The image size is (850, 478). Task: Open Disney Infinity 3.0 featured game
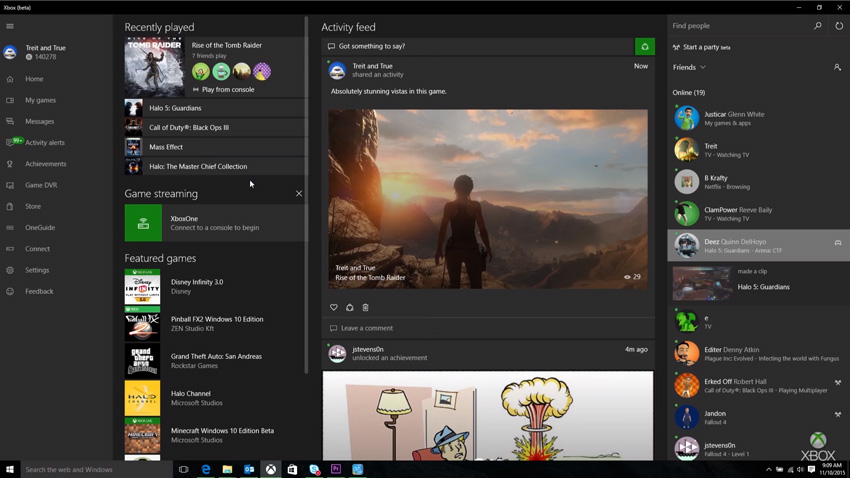pos(215,286)
